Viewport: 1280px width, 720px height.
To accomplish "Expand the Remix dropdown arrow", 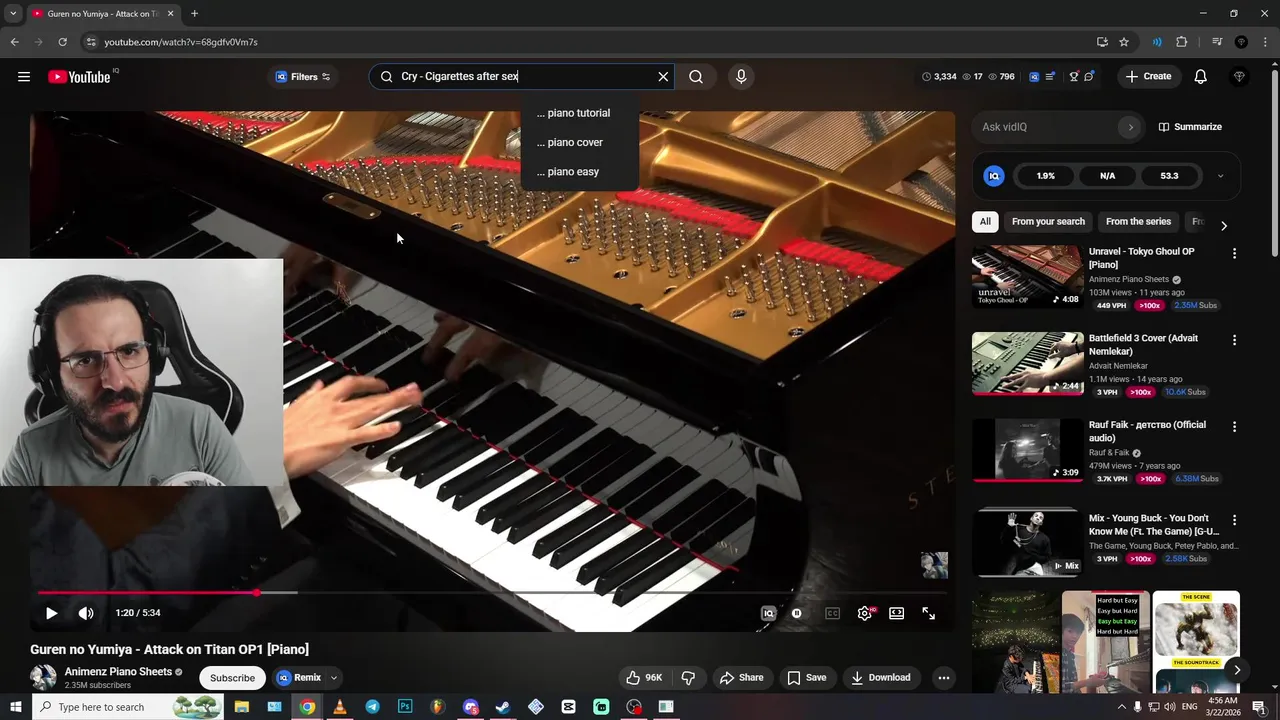I will [334, 678].
